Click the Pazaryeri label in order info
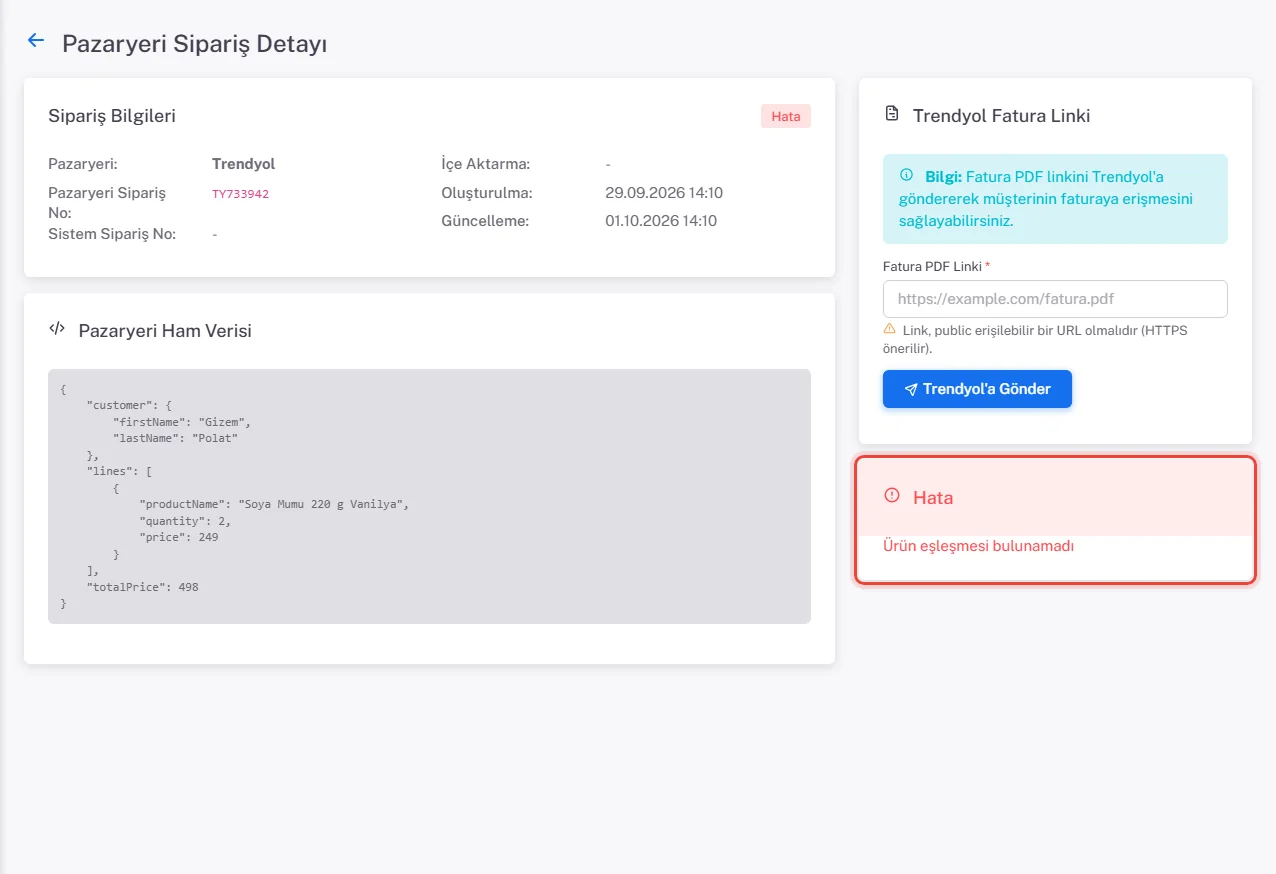 point(83,164)
